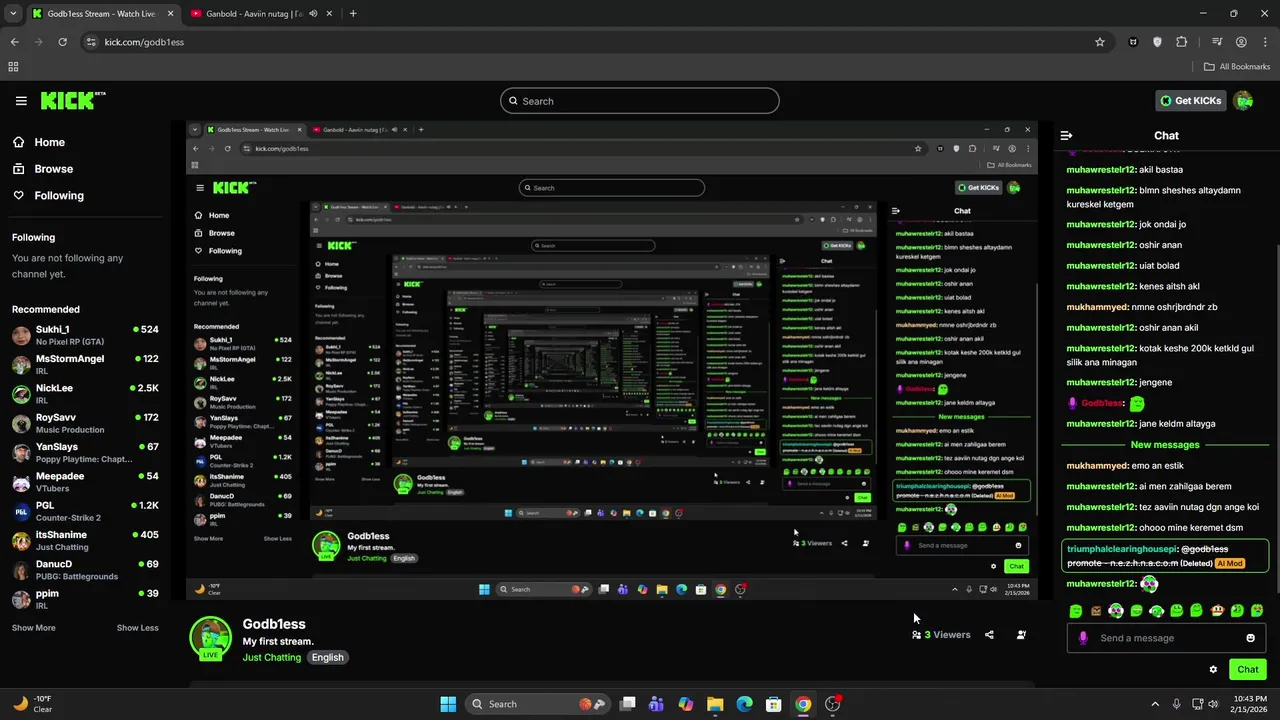Open chat settings gear icon
This screenshot has height=720, width=1280.
coord(1213,669)
